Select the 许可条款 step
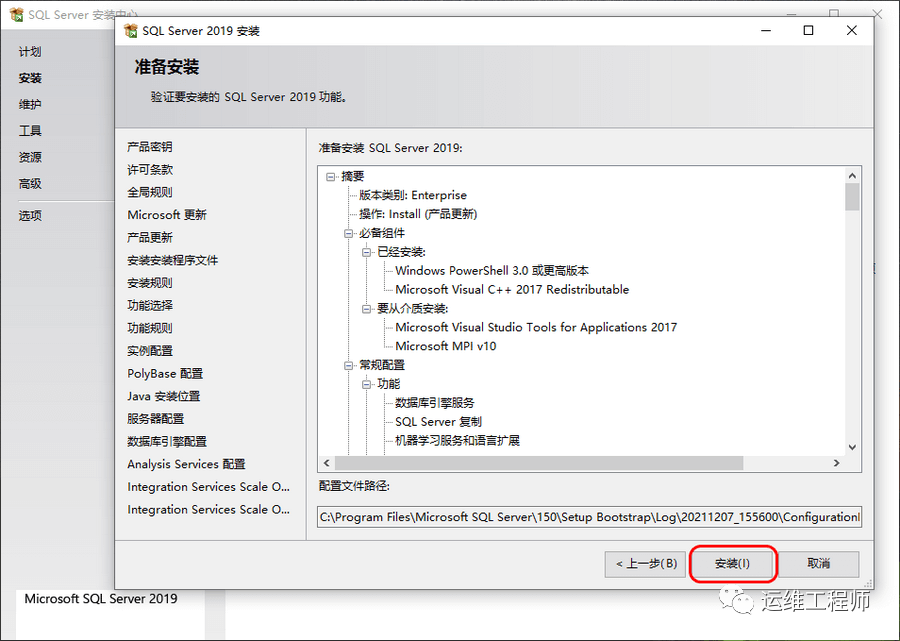The height and width of the screenshot is (641, 900). pyautogui.click(x=150, y=170)
